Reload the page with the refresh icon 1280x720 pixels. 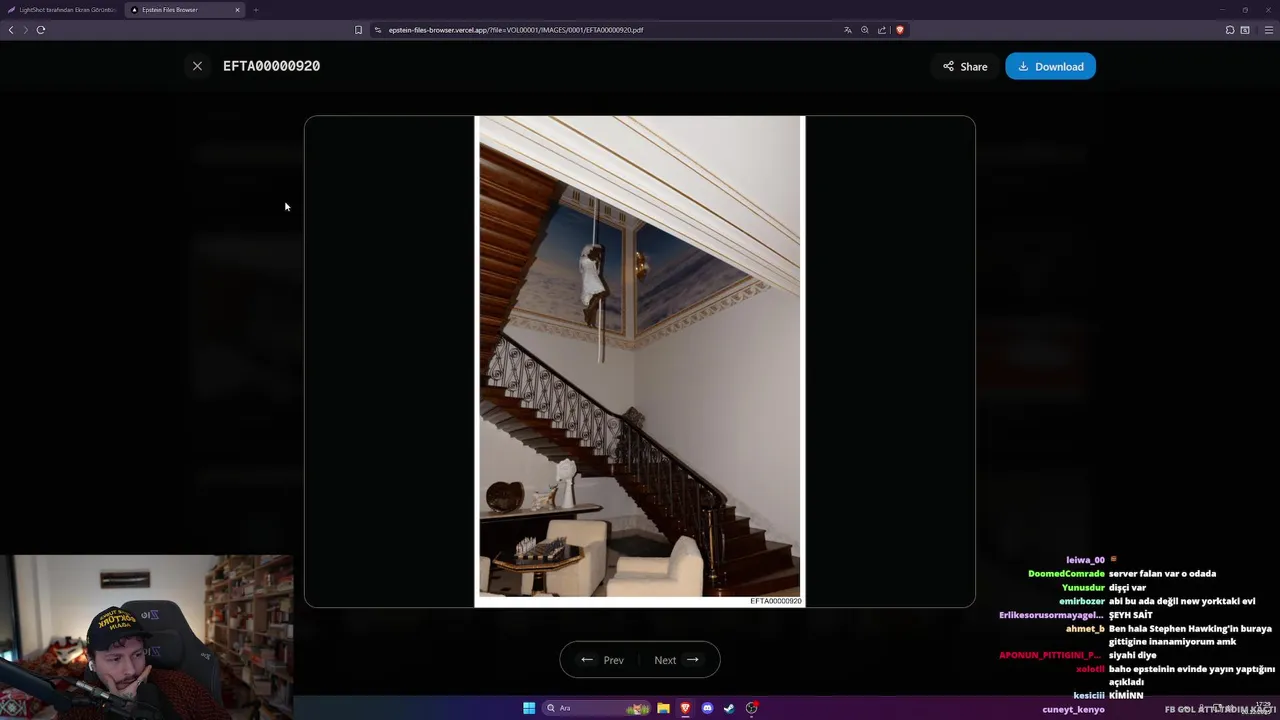(x=41, y=30)
